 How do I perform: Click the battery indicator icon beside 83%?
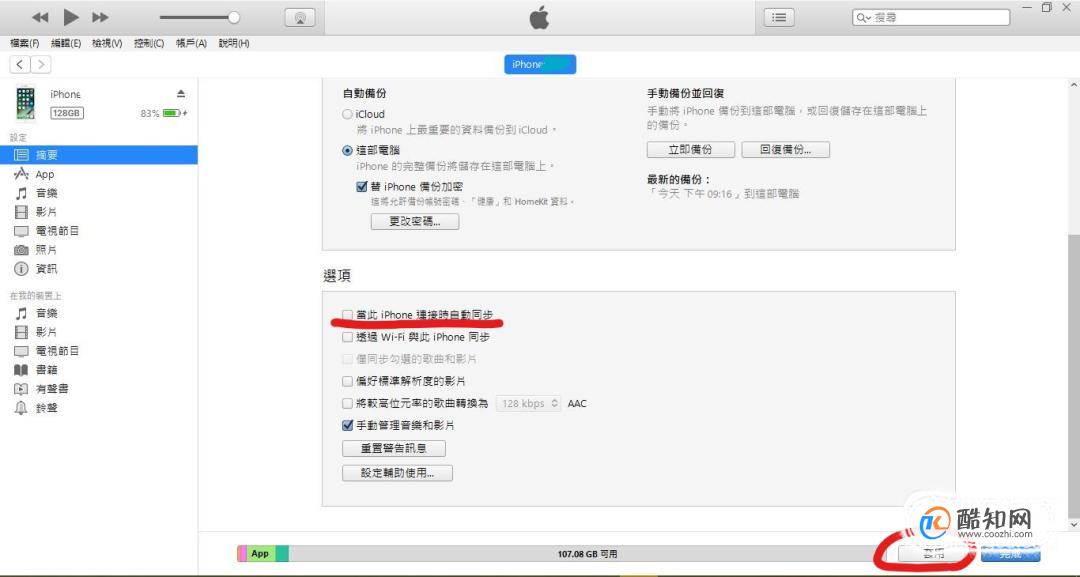(x=172, y=113)
